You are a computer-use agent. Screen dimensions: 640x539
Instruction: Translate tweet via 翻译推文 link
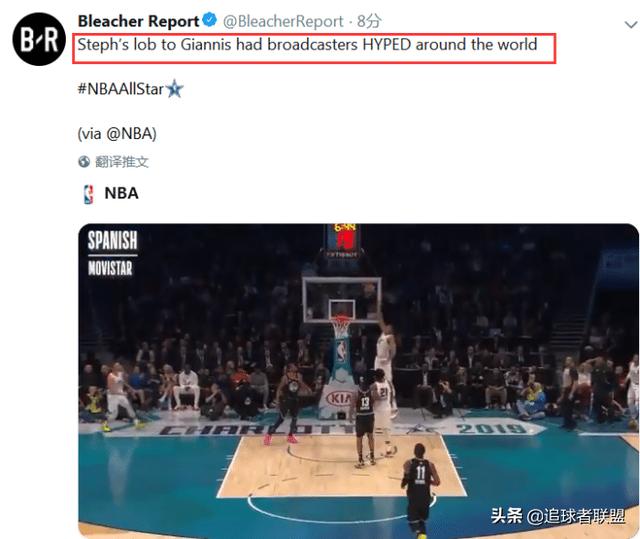122,162
